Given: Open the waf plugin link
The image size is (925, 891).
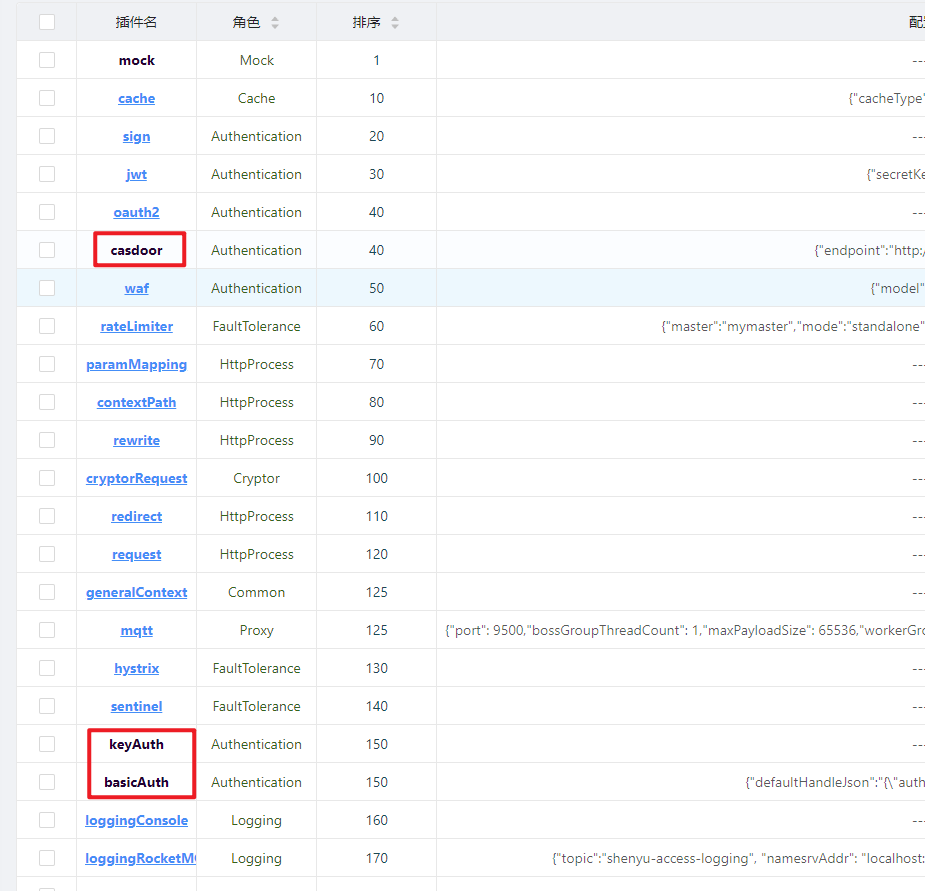Looking at the screenshot, I should point(136,289).
